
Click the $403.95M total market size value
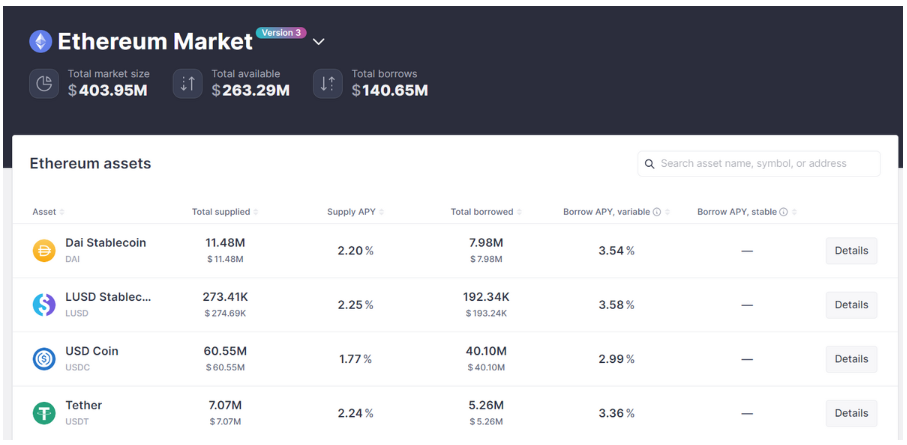(108, 90)
